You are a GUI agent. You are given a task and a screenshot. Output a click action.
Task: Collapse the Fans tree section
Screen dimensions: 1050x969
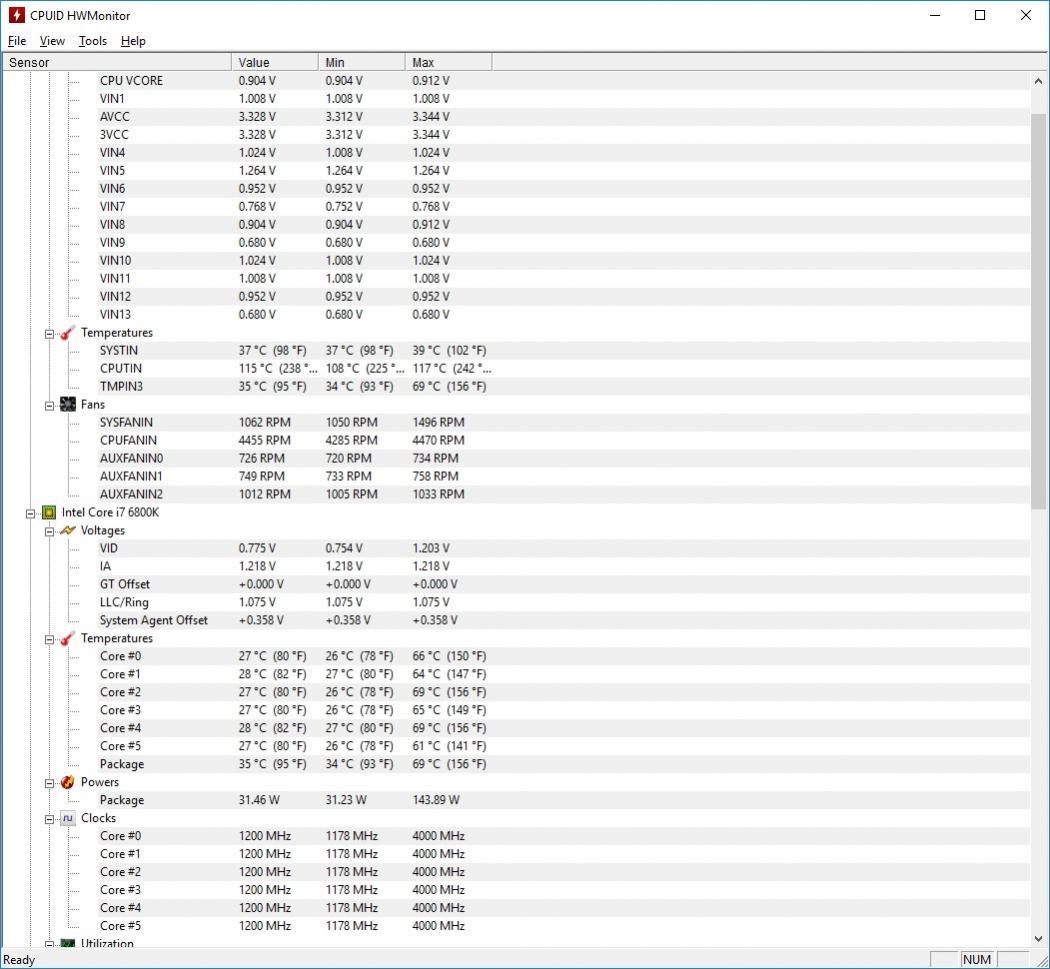click(49, 406)
